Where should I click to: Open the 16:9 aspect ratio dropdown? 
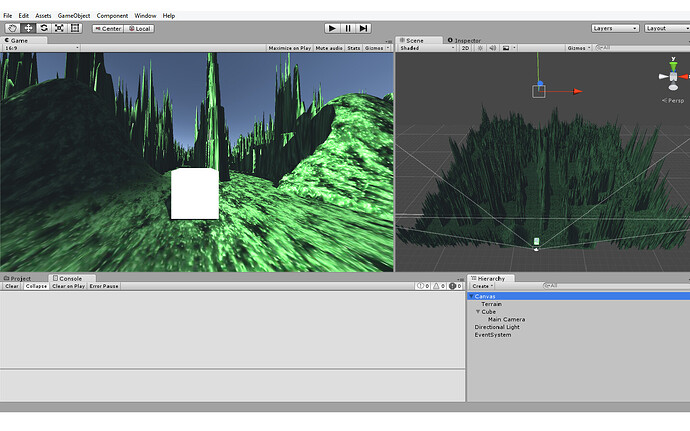tap(41, 48)
